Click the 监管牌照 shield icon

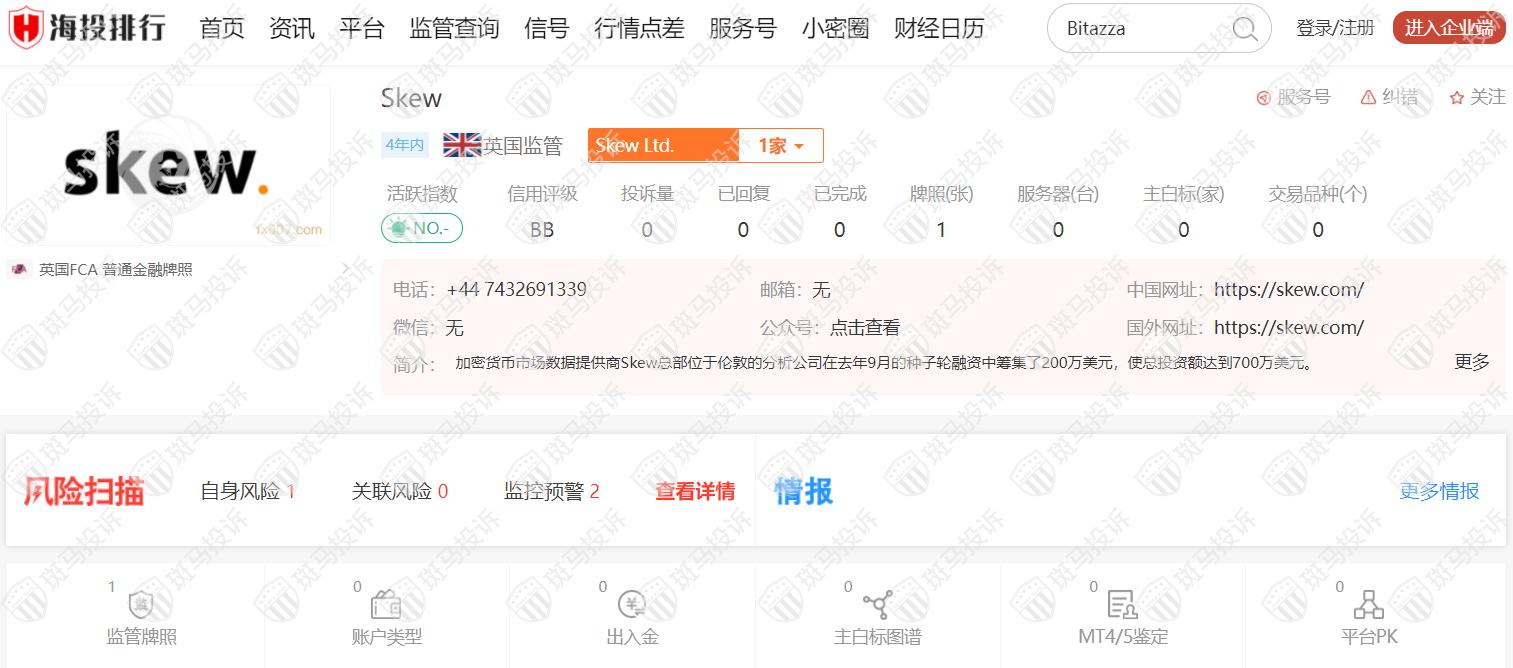141,605
